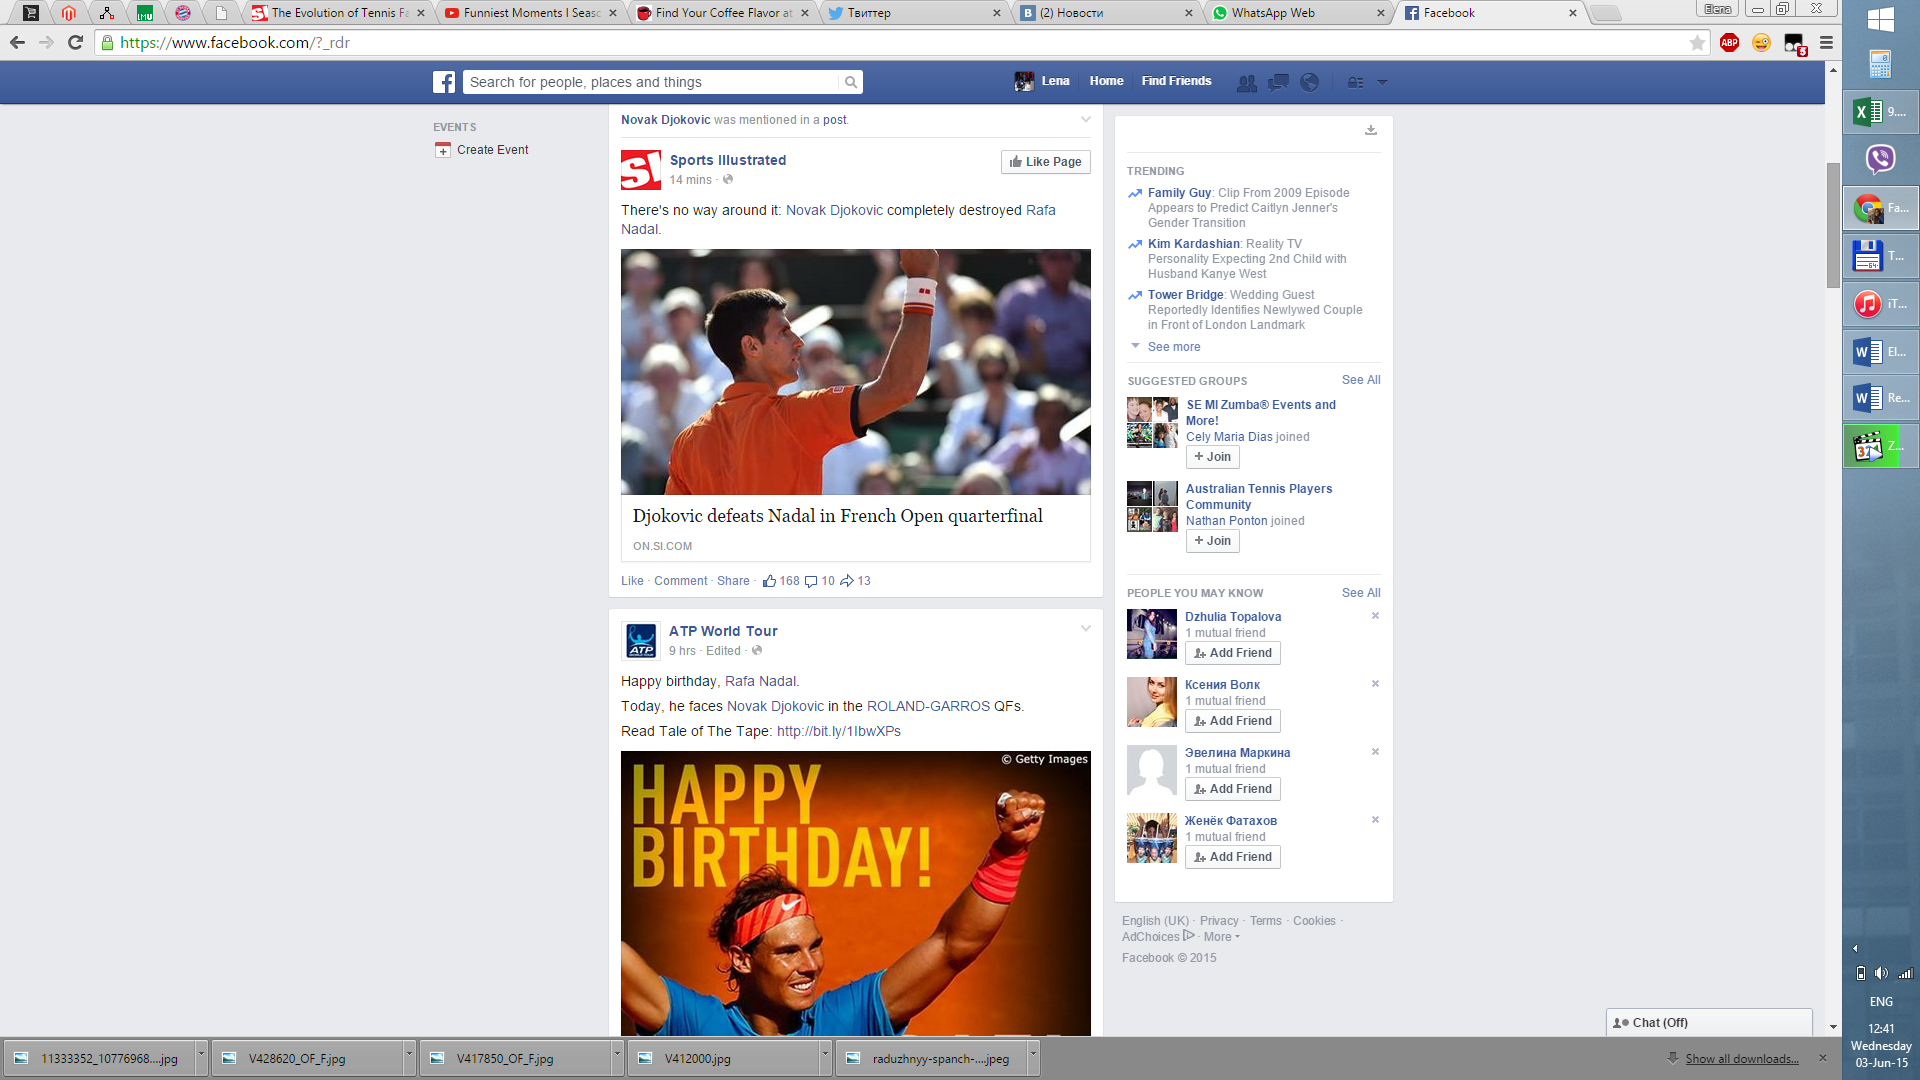
Task: Open the Messages icon in header
Action: (1278, 82)
